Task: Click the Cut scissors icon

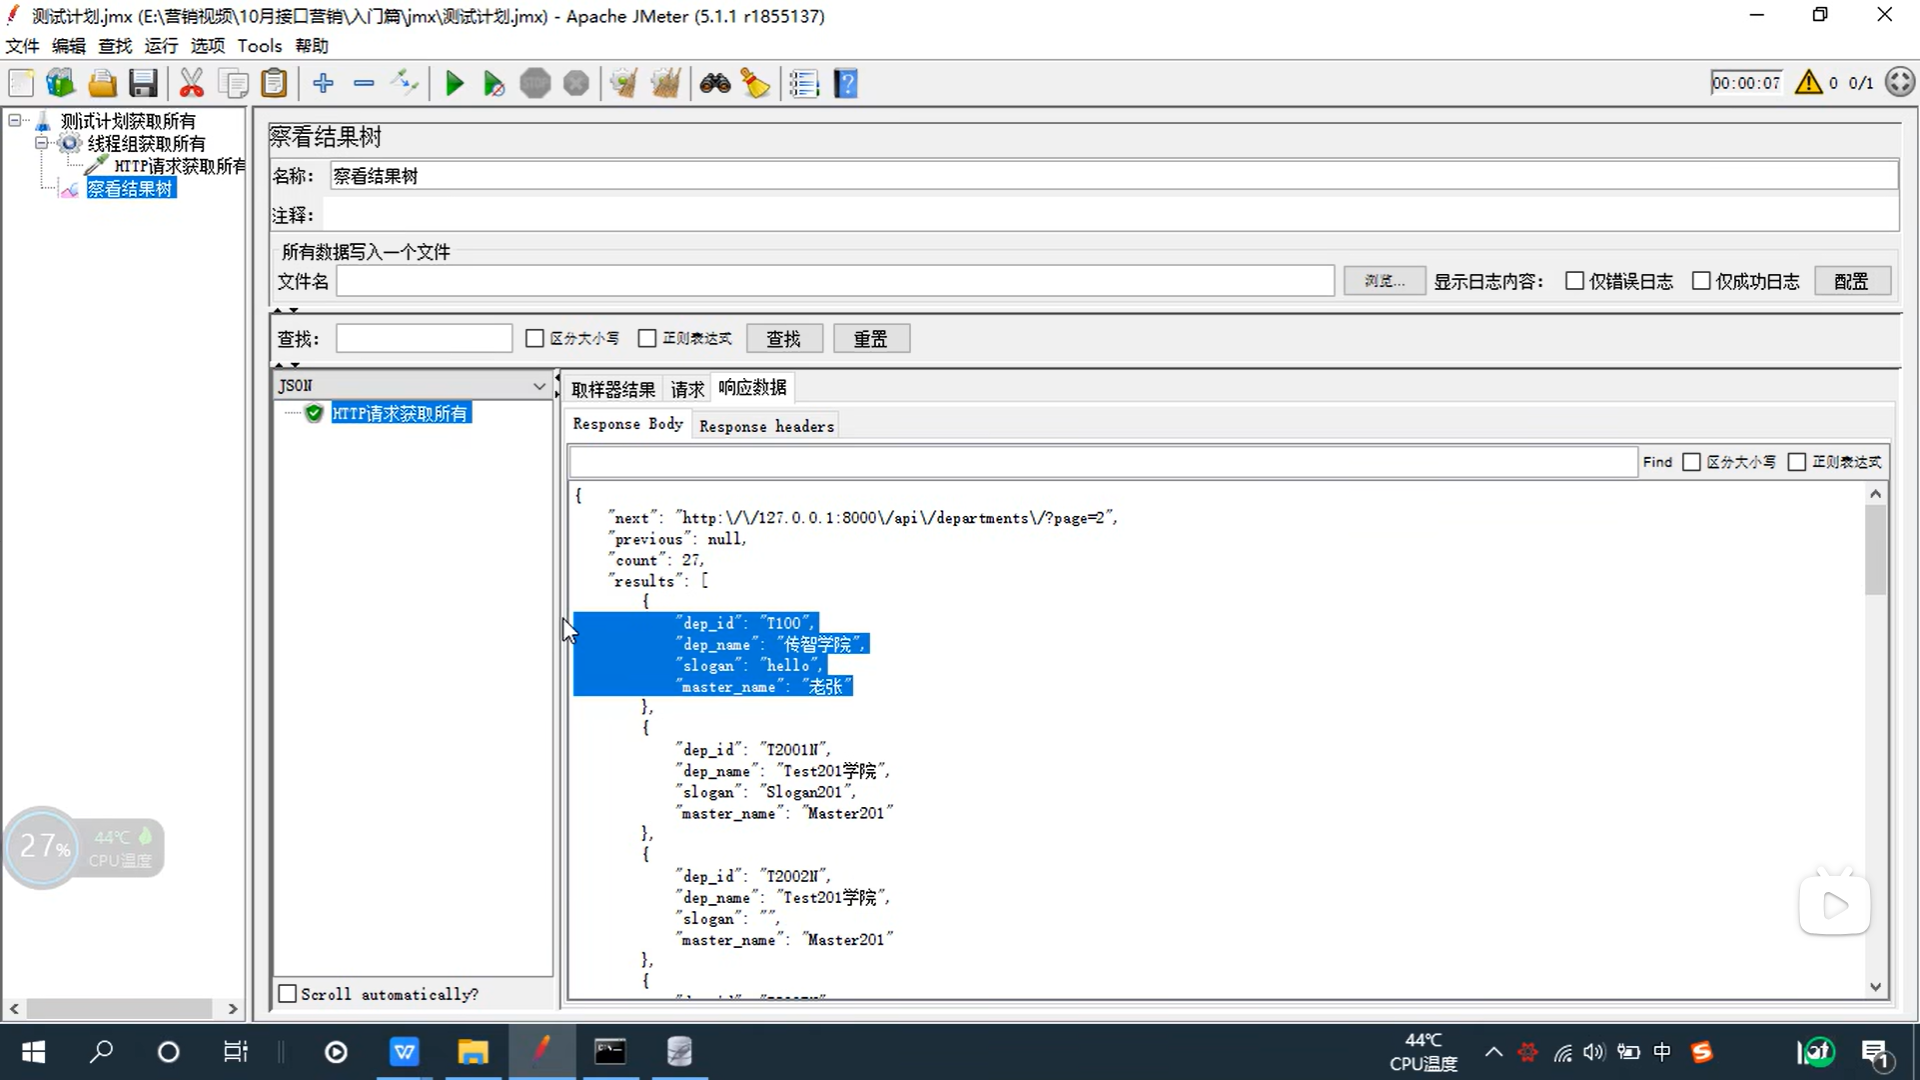Action: coord(191,84)
